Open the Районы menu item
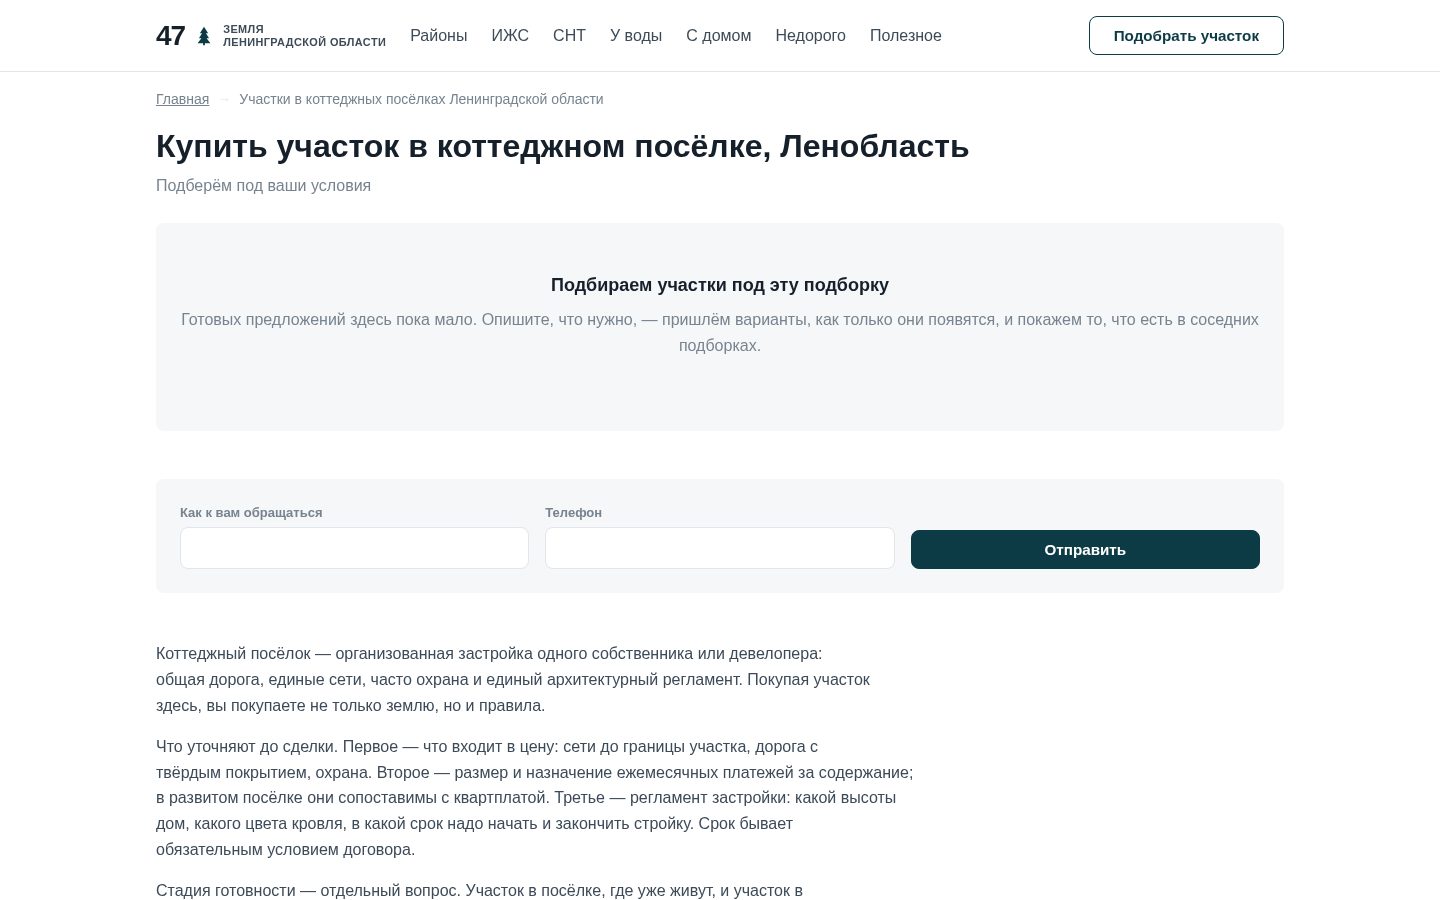 438,36
